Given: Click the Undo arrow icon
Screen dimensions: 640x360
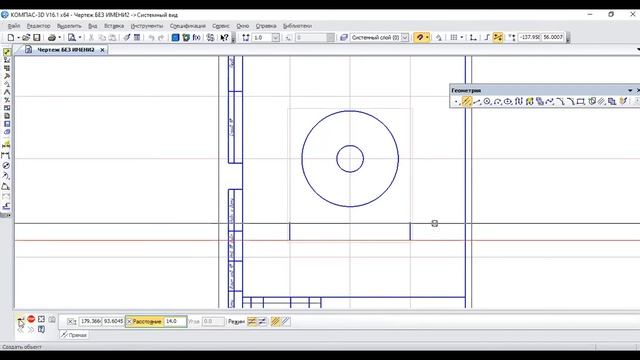Looking at the screenshot, I should (151, 38).
